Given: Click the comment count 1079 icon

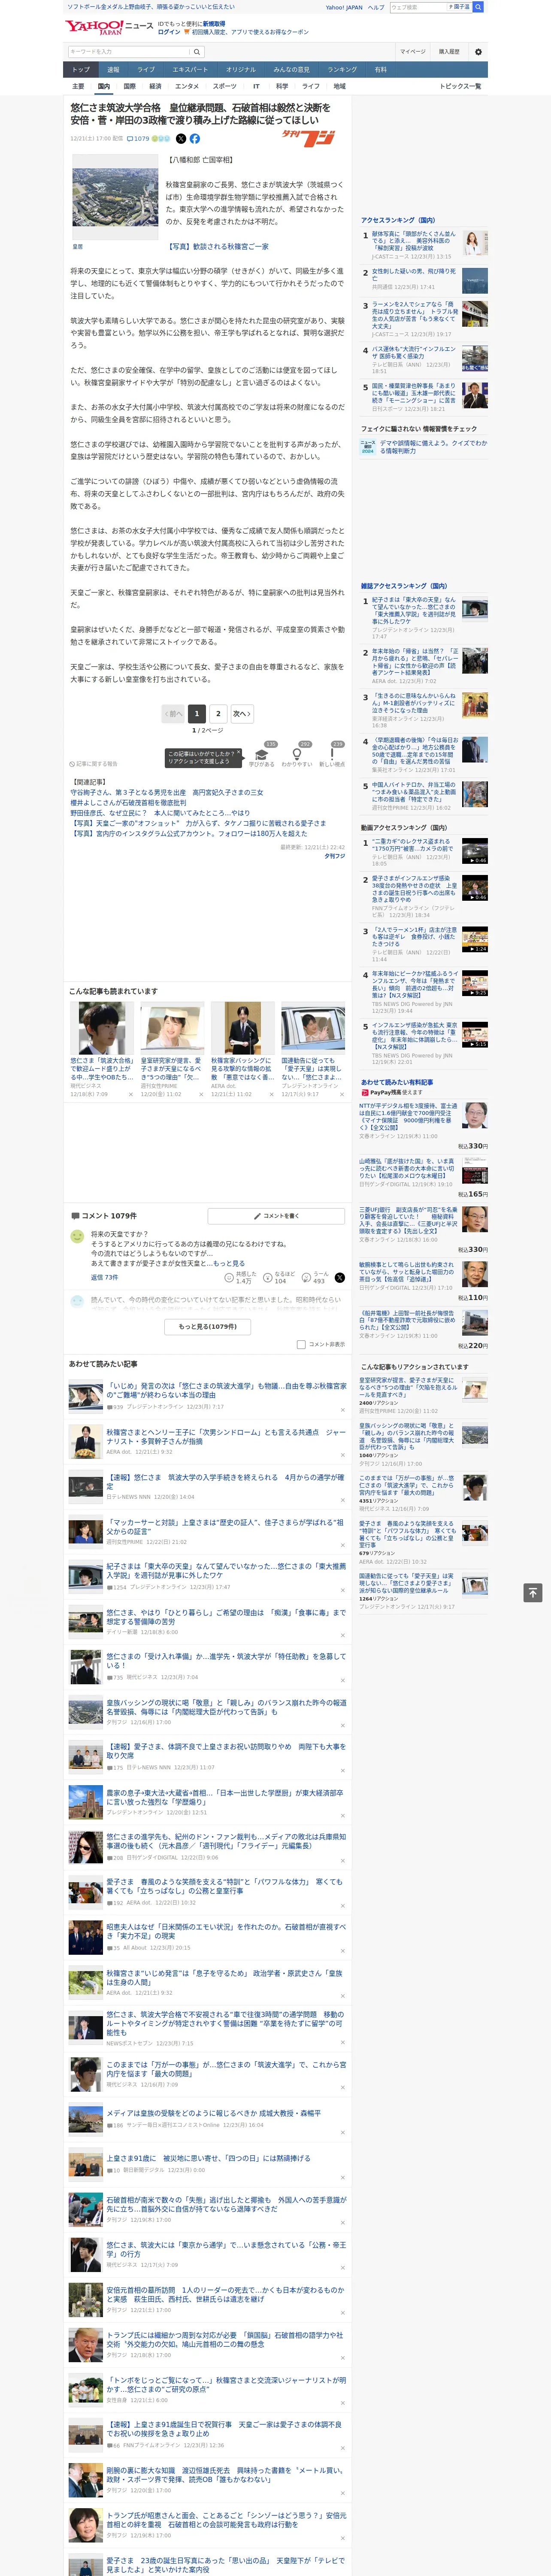Looking at the screenshot, I should [x=138, y=139].
